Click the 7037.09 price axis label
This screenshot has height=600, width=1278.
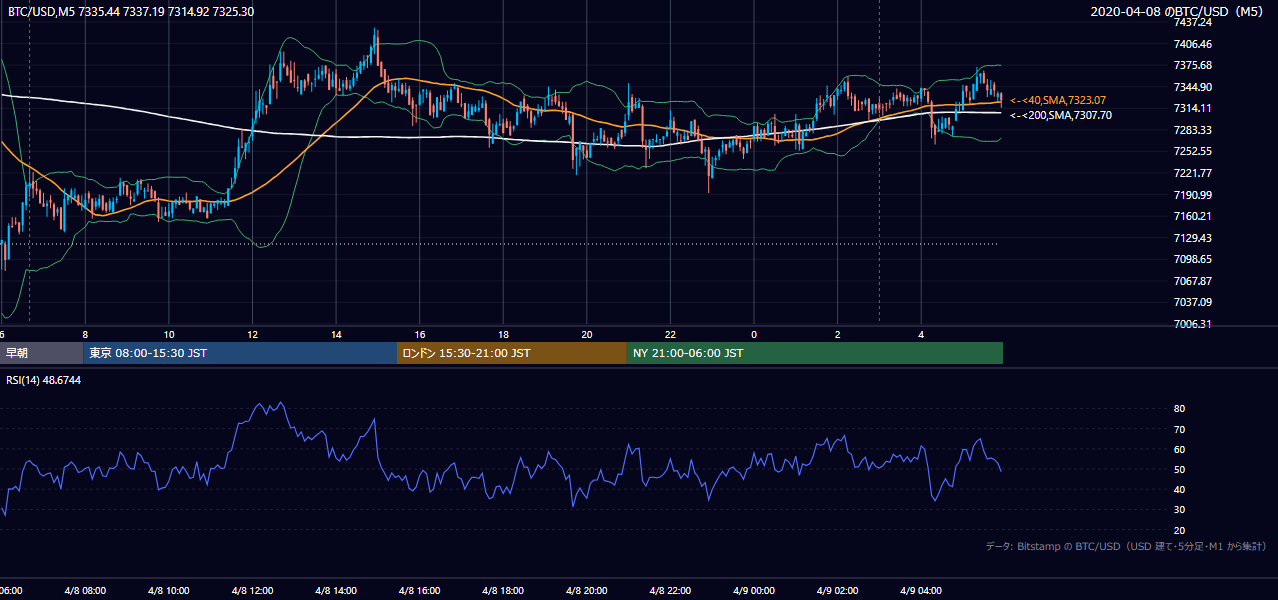point(1192,302)
